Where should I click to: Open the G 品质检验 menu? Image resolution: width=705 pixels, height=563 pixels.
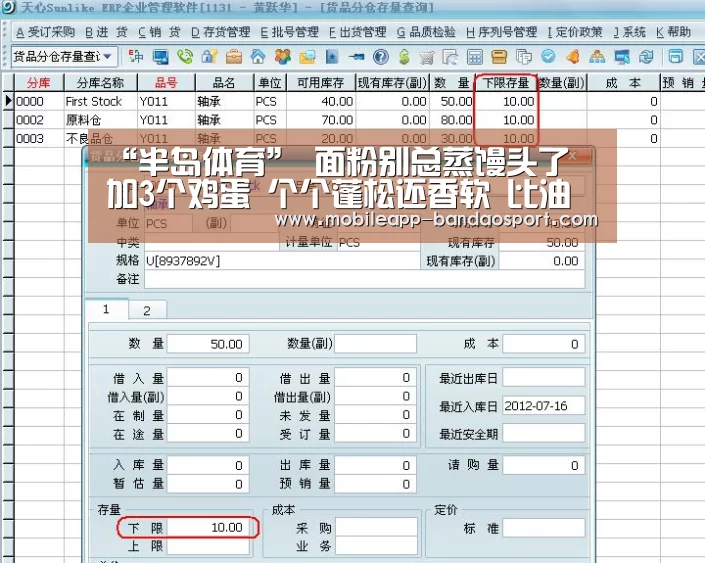(x=426, y=32)
